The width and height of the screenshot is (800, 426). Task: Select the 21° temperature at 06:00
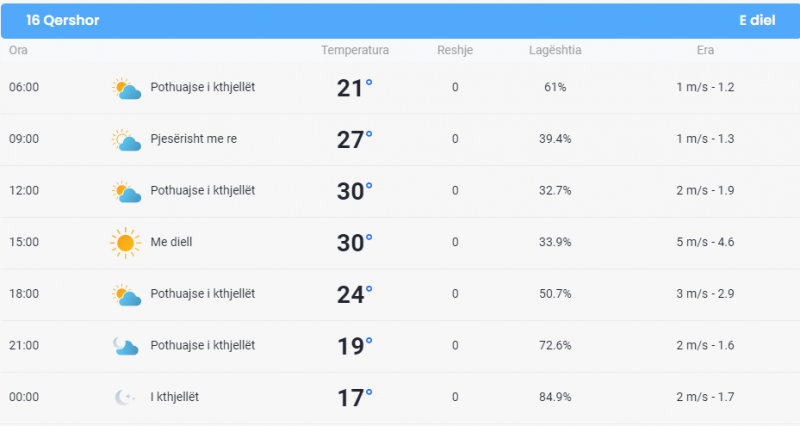click(x=355, y=88)
